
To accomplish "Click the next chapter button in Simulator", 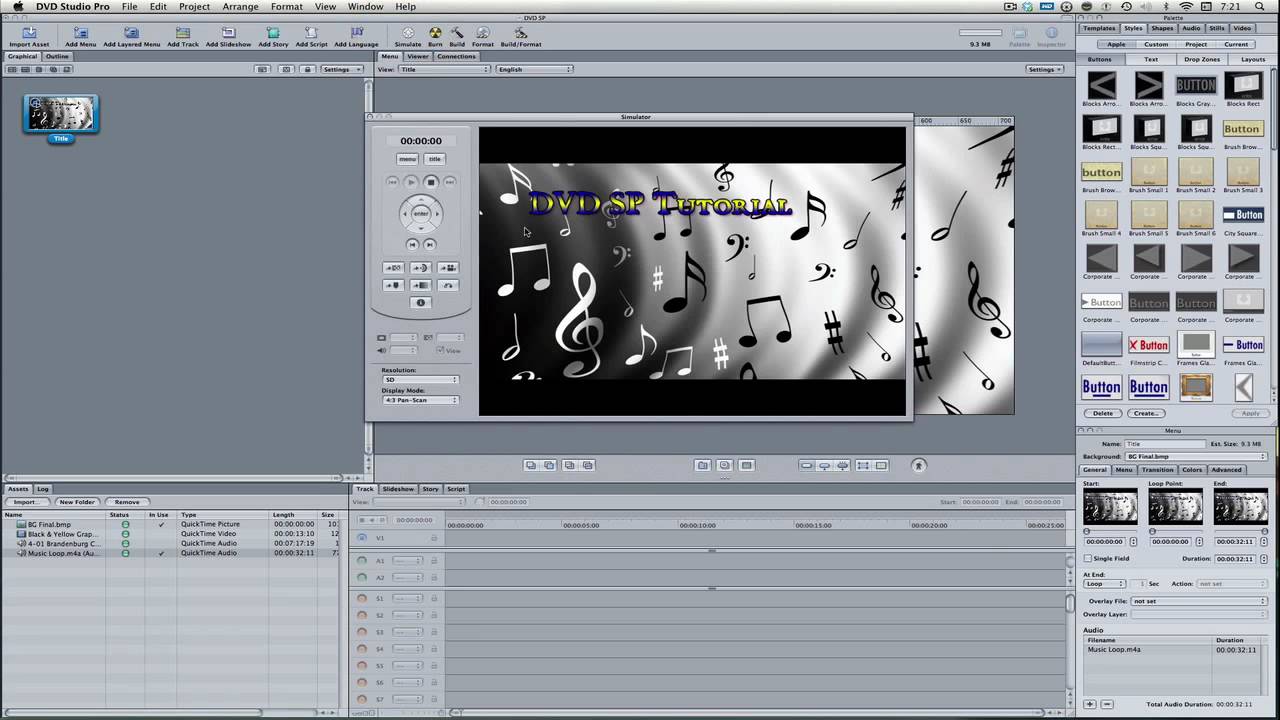I will (430, 244).
